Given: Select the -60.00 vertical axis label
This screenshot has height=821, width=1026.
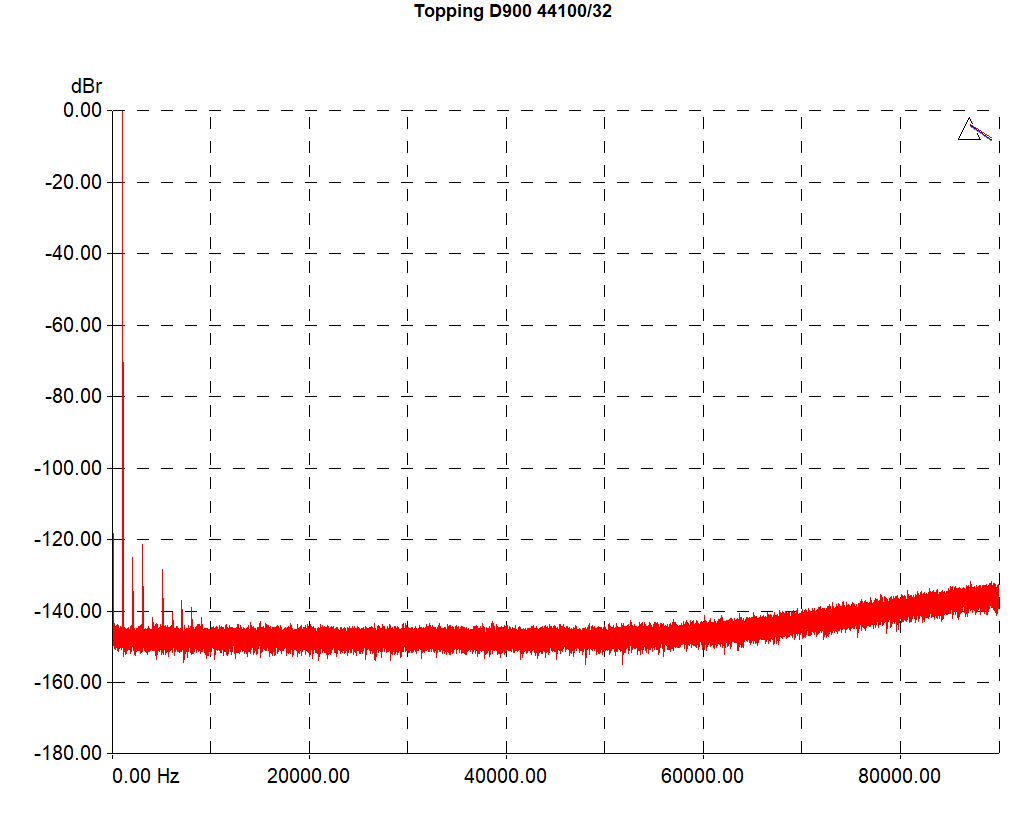Looking at the screenshot, I should tap(73, 325).
